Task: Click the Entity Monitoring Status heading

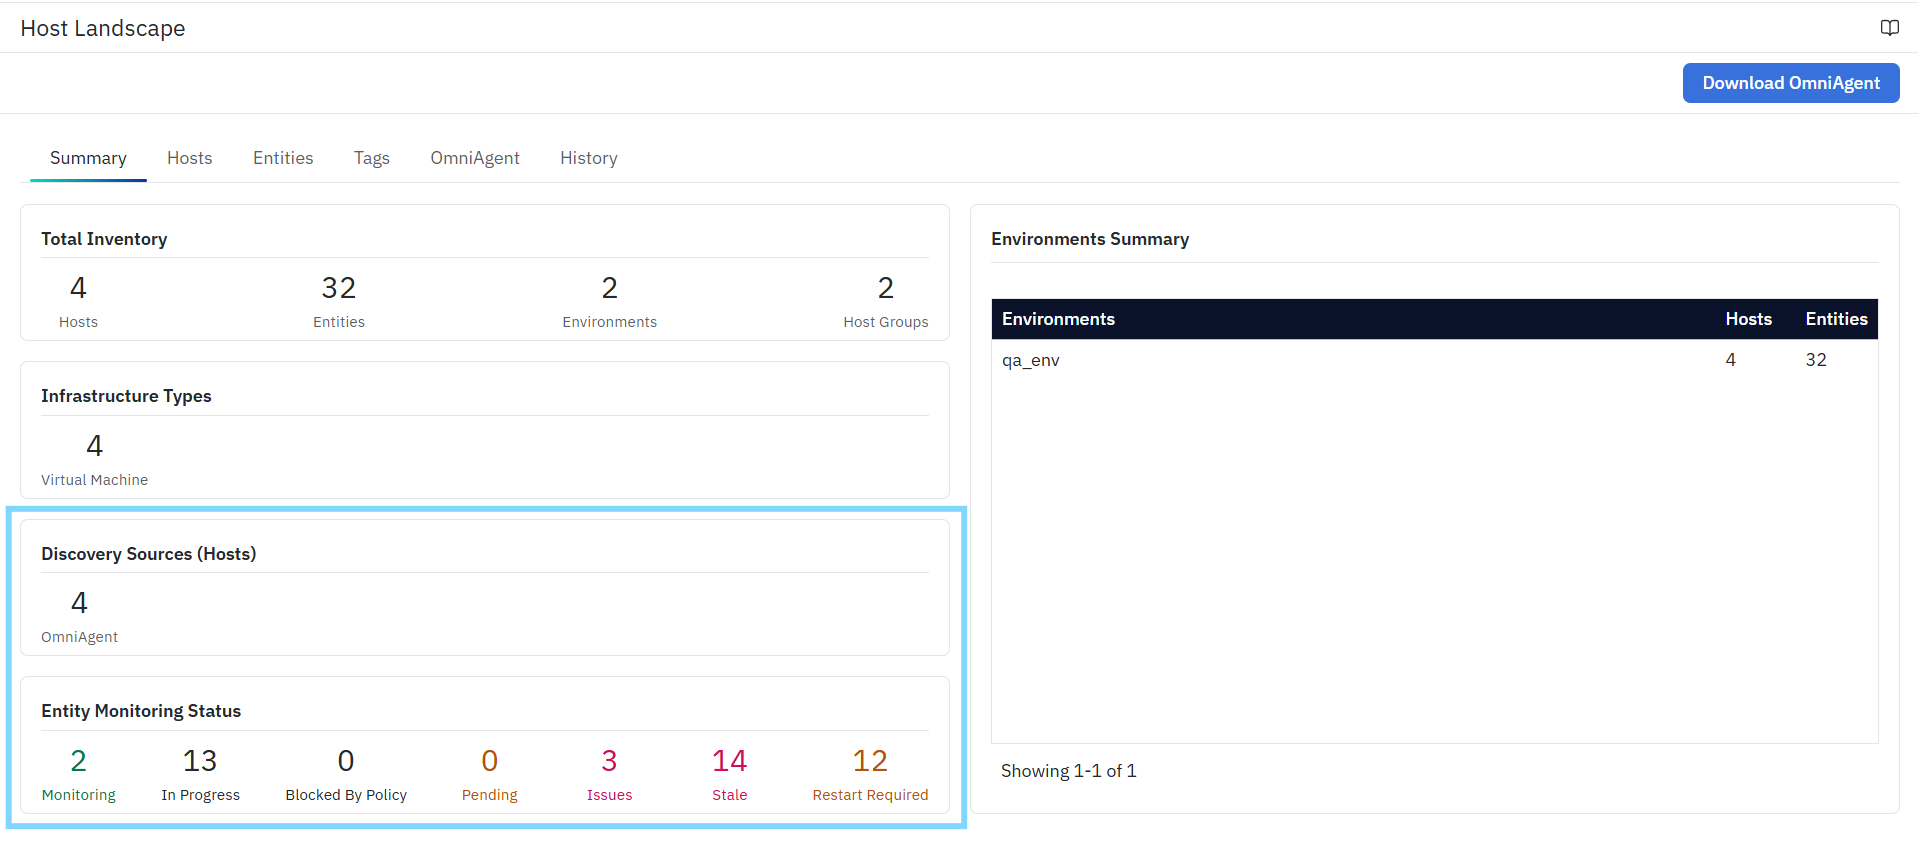Action: point(141,711)
